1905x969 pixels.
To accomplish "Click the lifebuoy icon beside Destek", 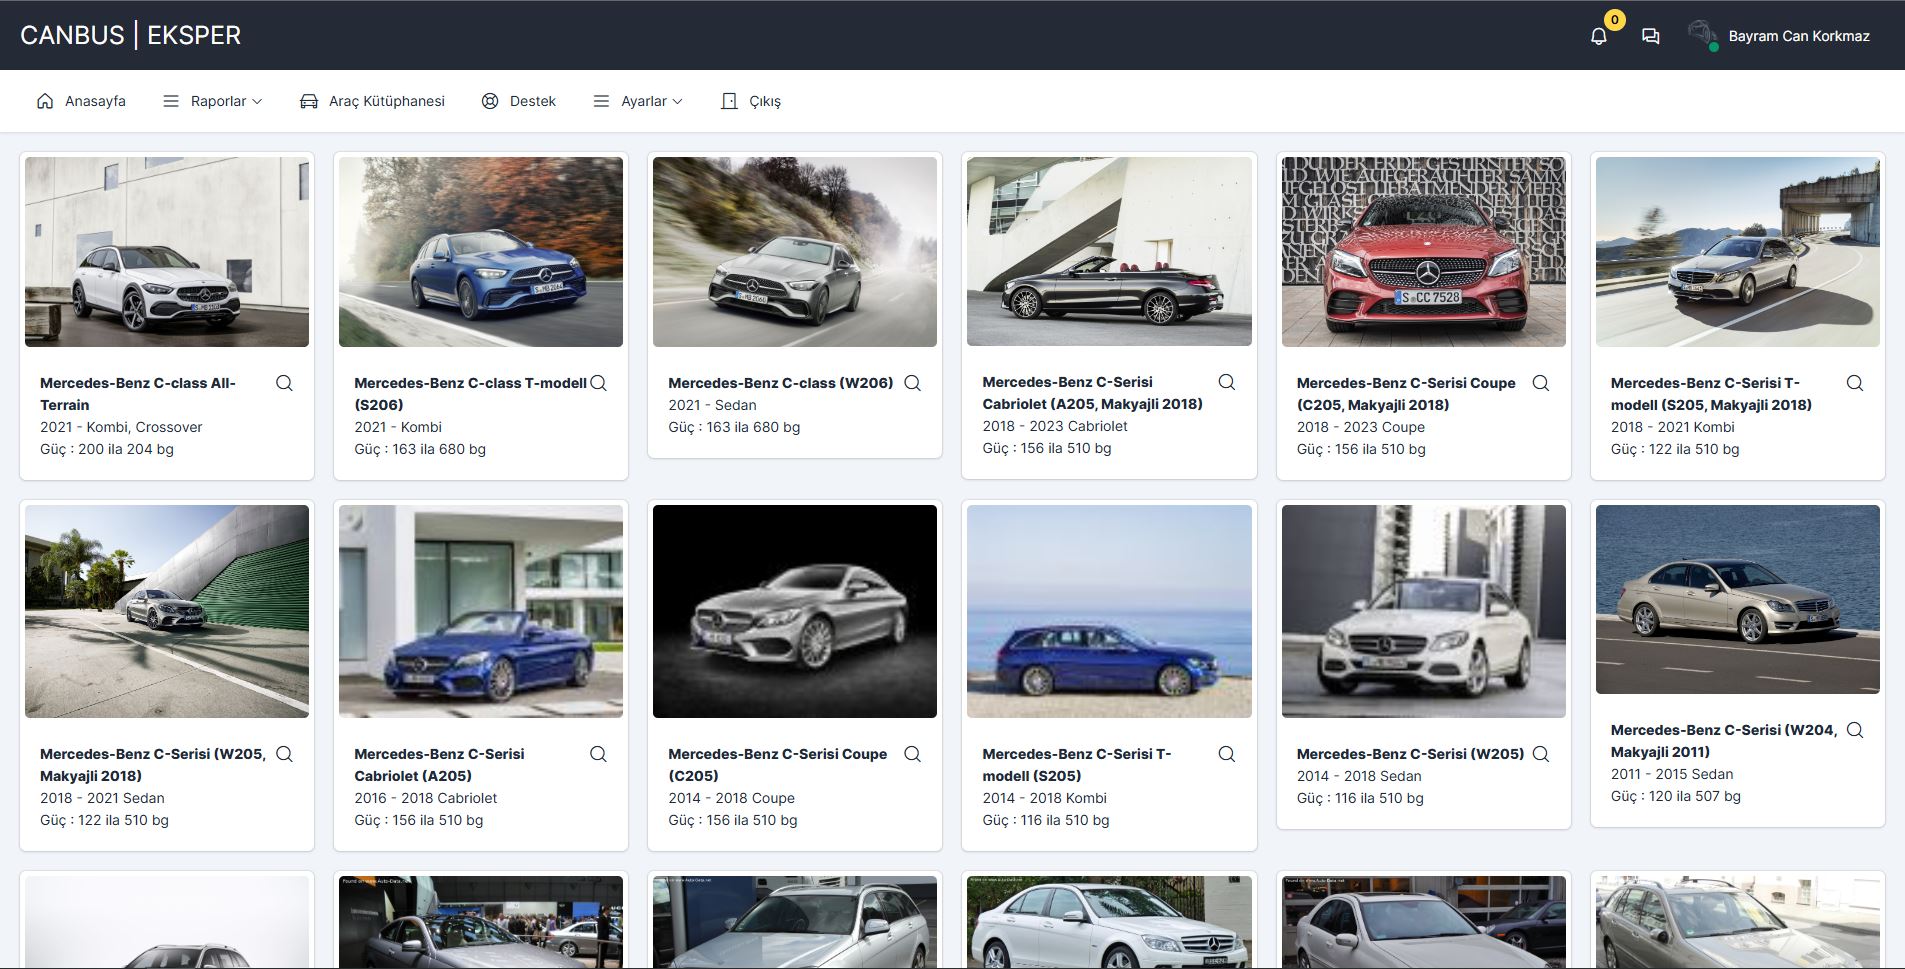I will tap(490, 101).
